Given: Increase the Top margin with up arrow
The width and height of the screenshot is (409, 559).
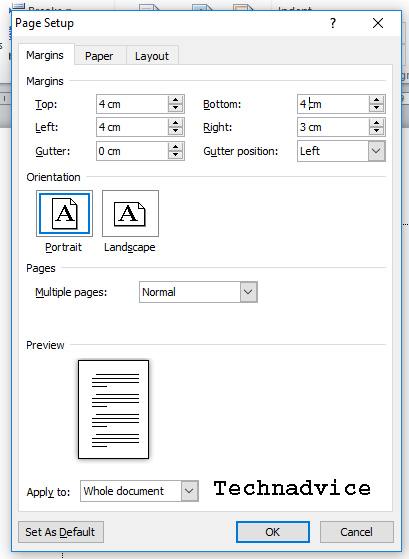Looking at the screenshot, I should [x=175, y=100].
